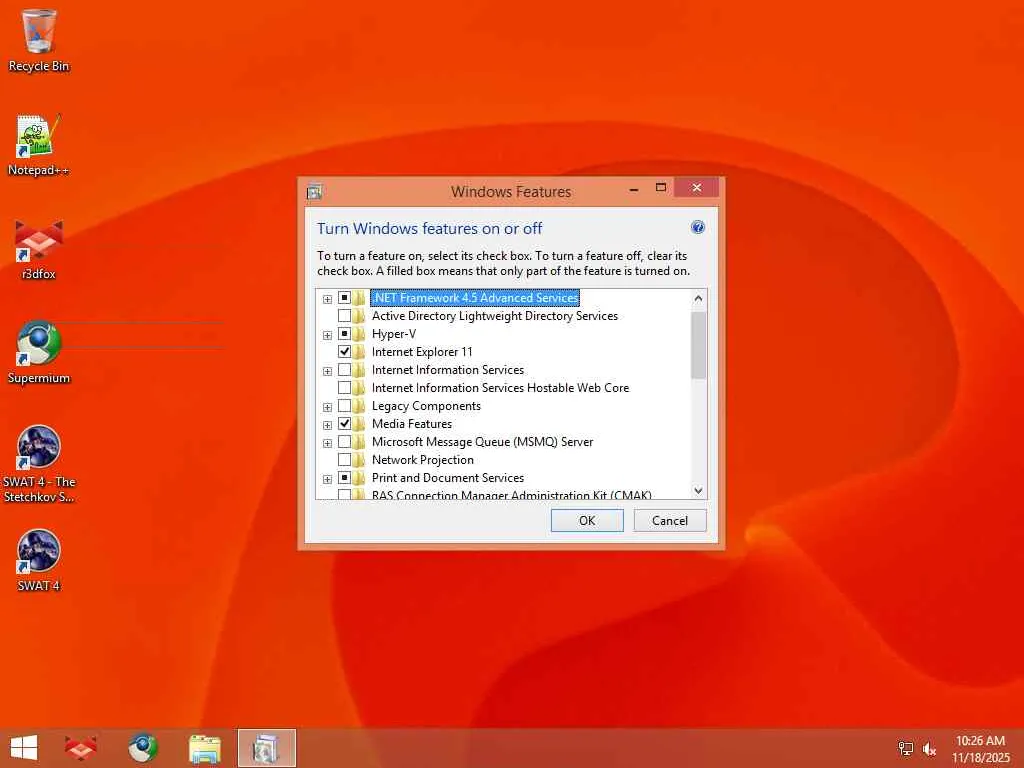This screenshot has height=768, width=1024.
Task: Select the SWAT 4 desktop shortcut
Action: point(39,560)
